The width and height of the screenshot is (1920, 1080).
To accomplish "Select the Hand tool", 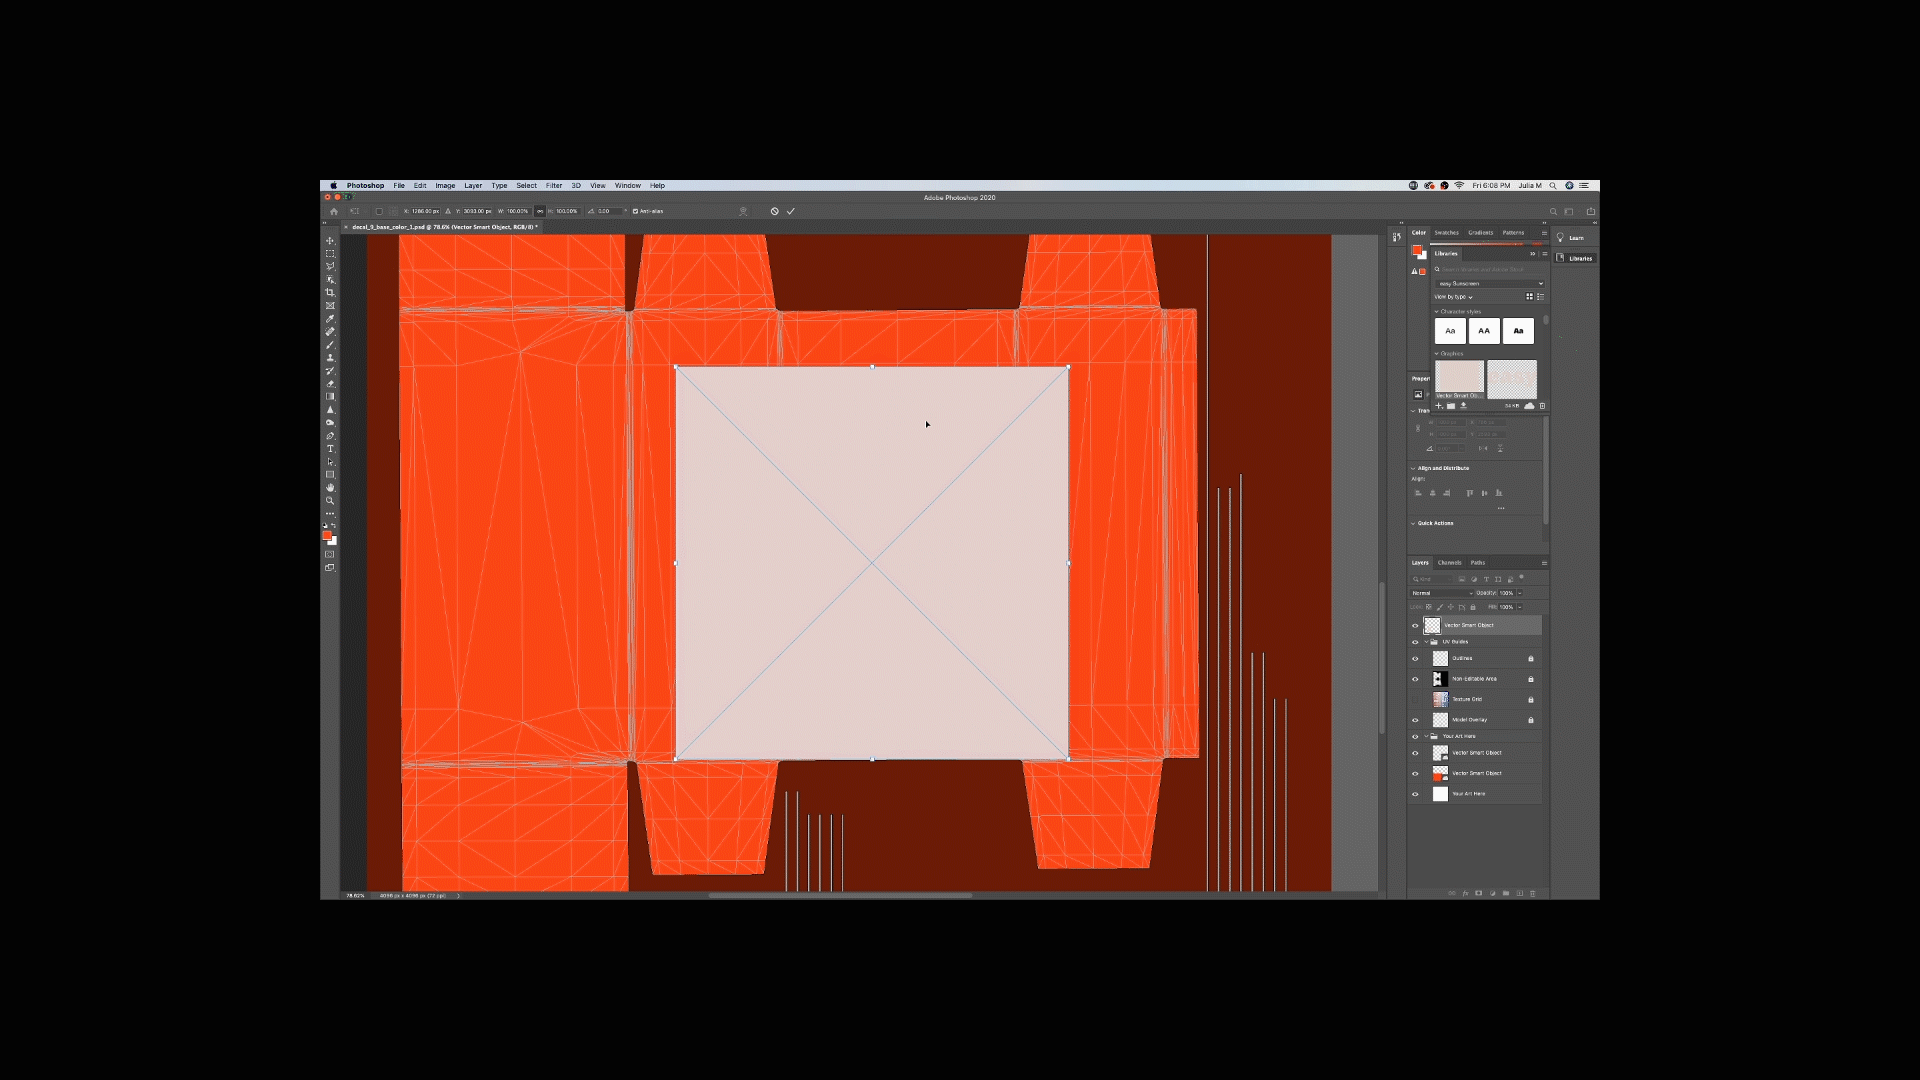I will [x=330, y=488].
